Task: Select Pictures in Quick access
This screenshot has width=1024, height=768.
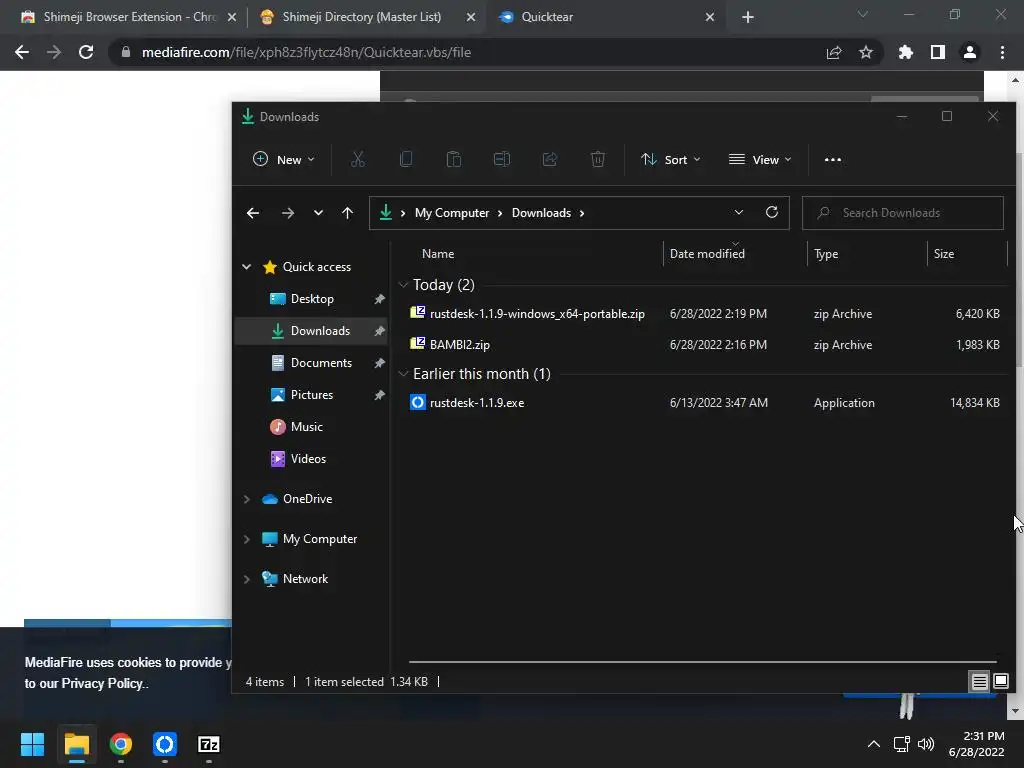Action: [x=312, y=394]
